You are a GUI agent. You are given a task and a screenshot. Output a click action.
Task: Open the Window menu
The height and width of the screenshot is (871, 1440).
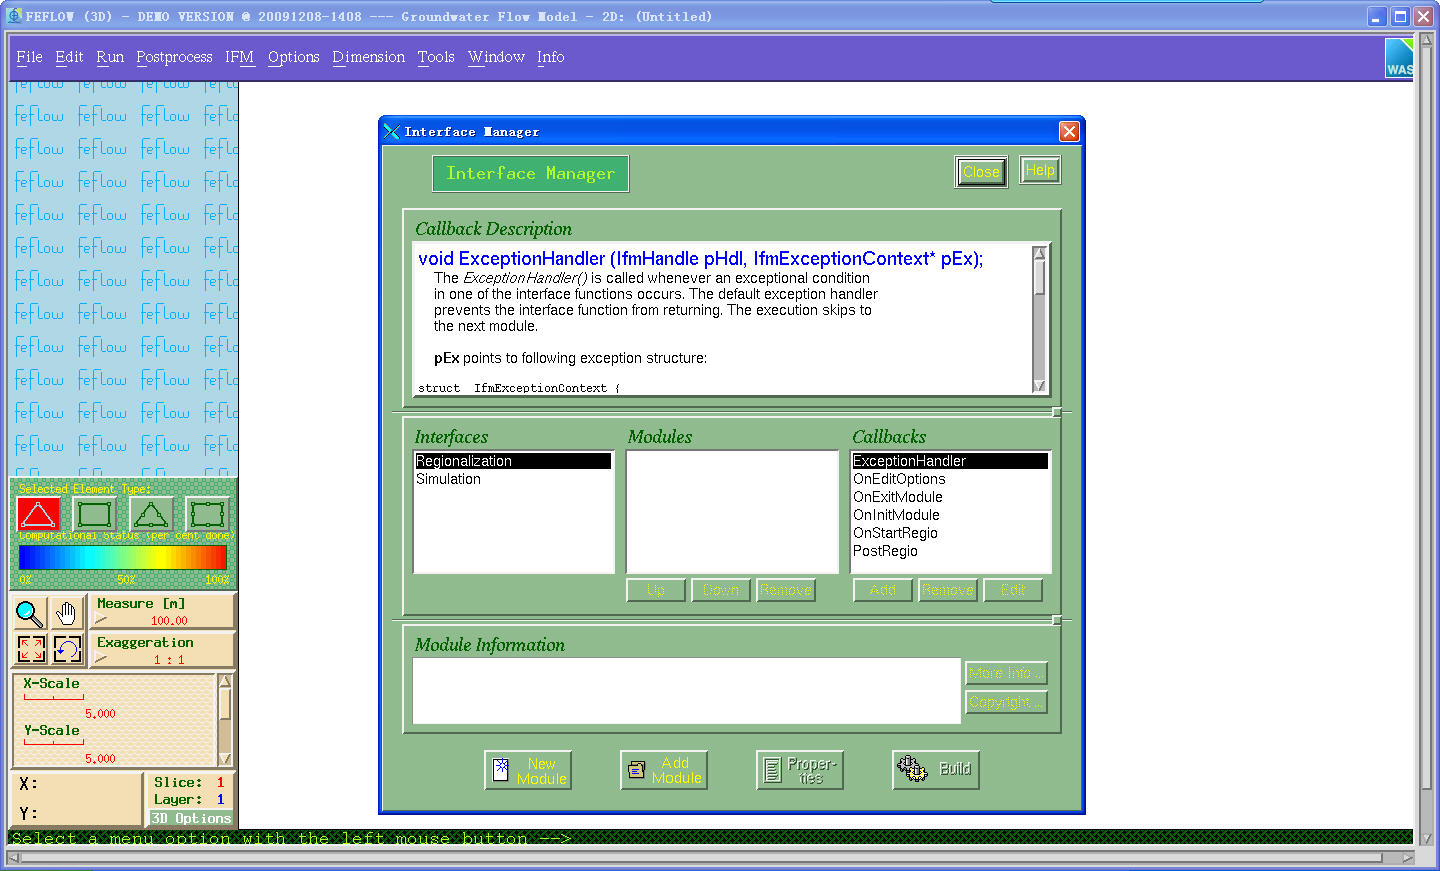tap(496, 57)
